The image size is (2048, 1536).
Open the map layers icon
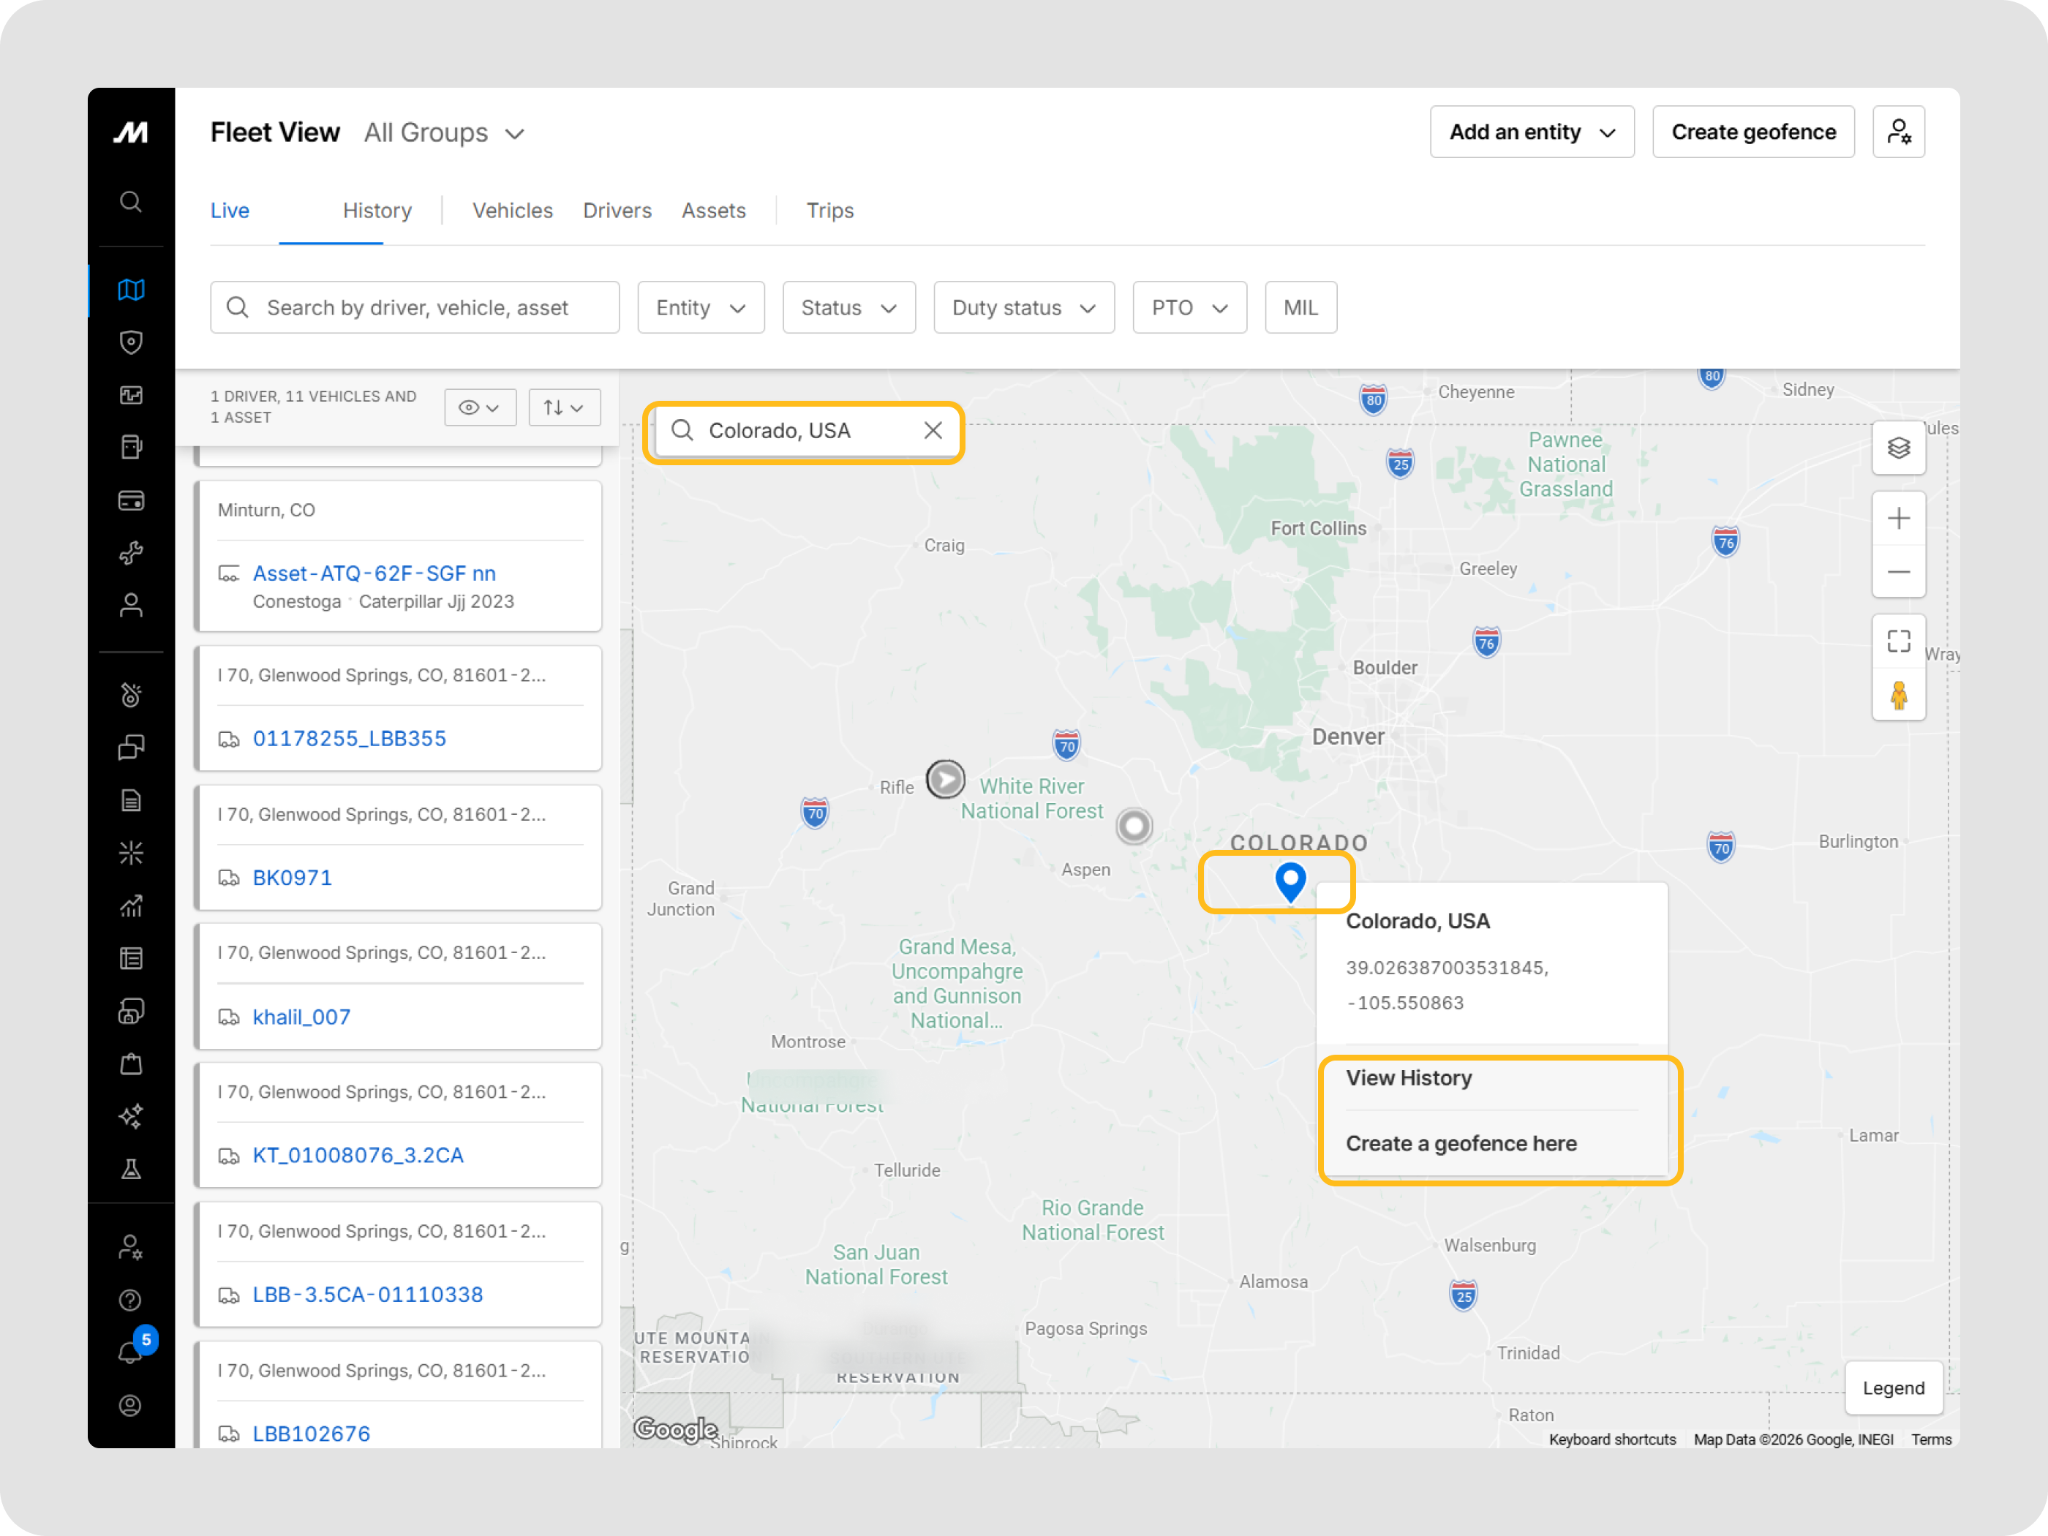pyautogui.click(x=1898, y=448)
